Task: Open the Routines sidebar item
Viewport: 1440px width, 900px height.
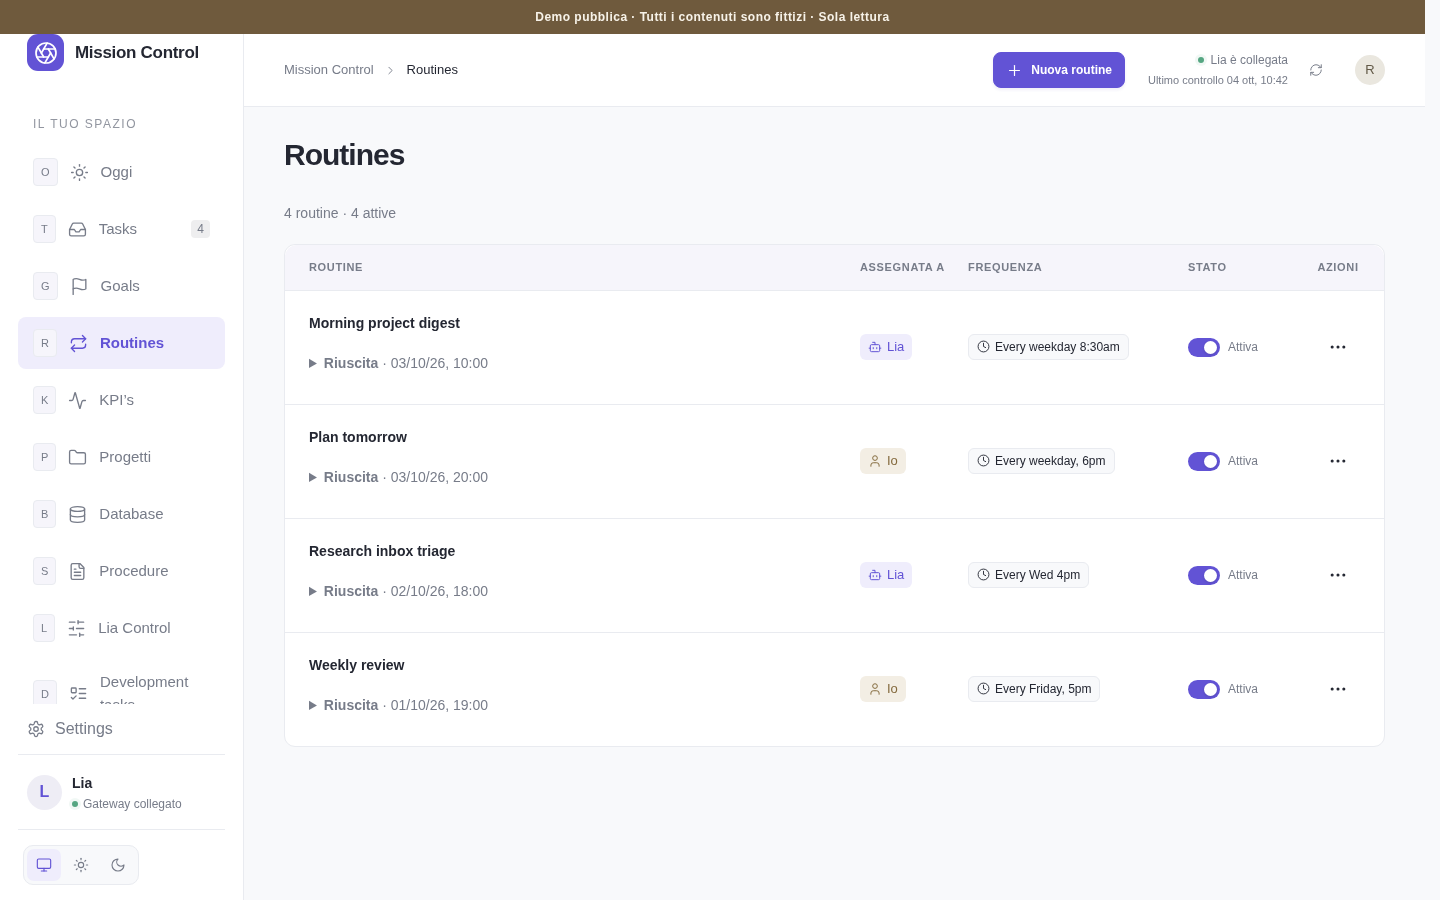Action: click(x=121, y=343)
